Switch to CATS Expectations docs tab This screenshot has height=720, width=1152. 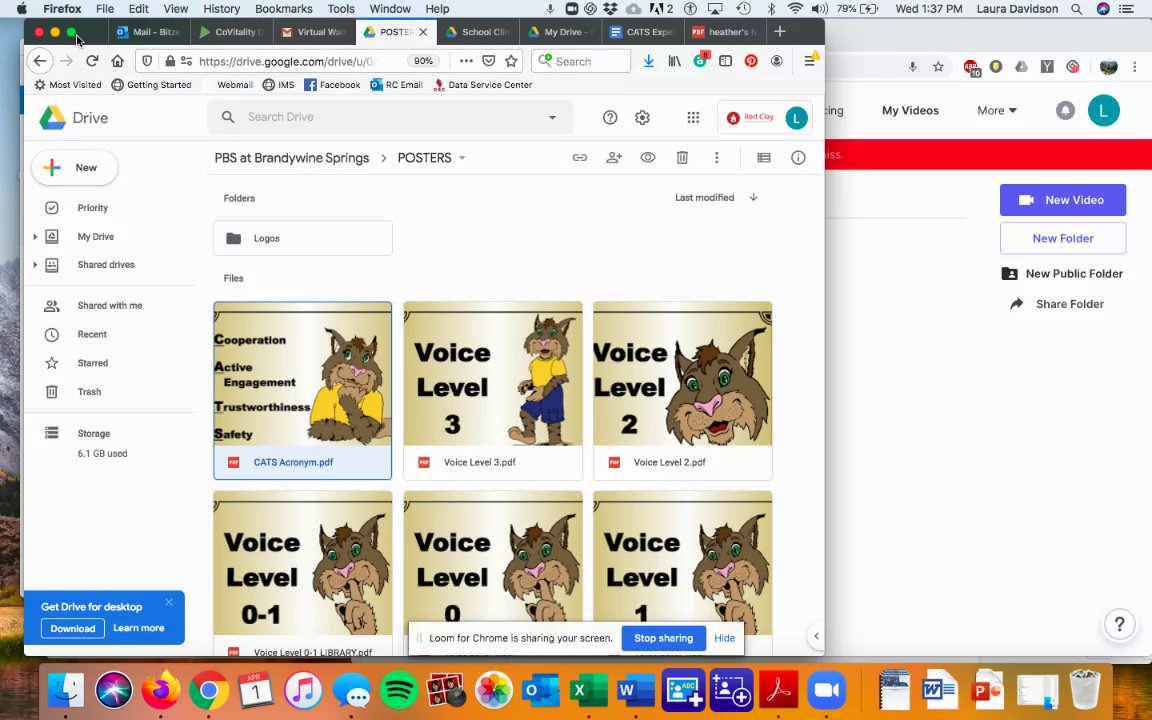[643, 32]
